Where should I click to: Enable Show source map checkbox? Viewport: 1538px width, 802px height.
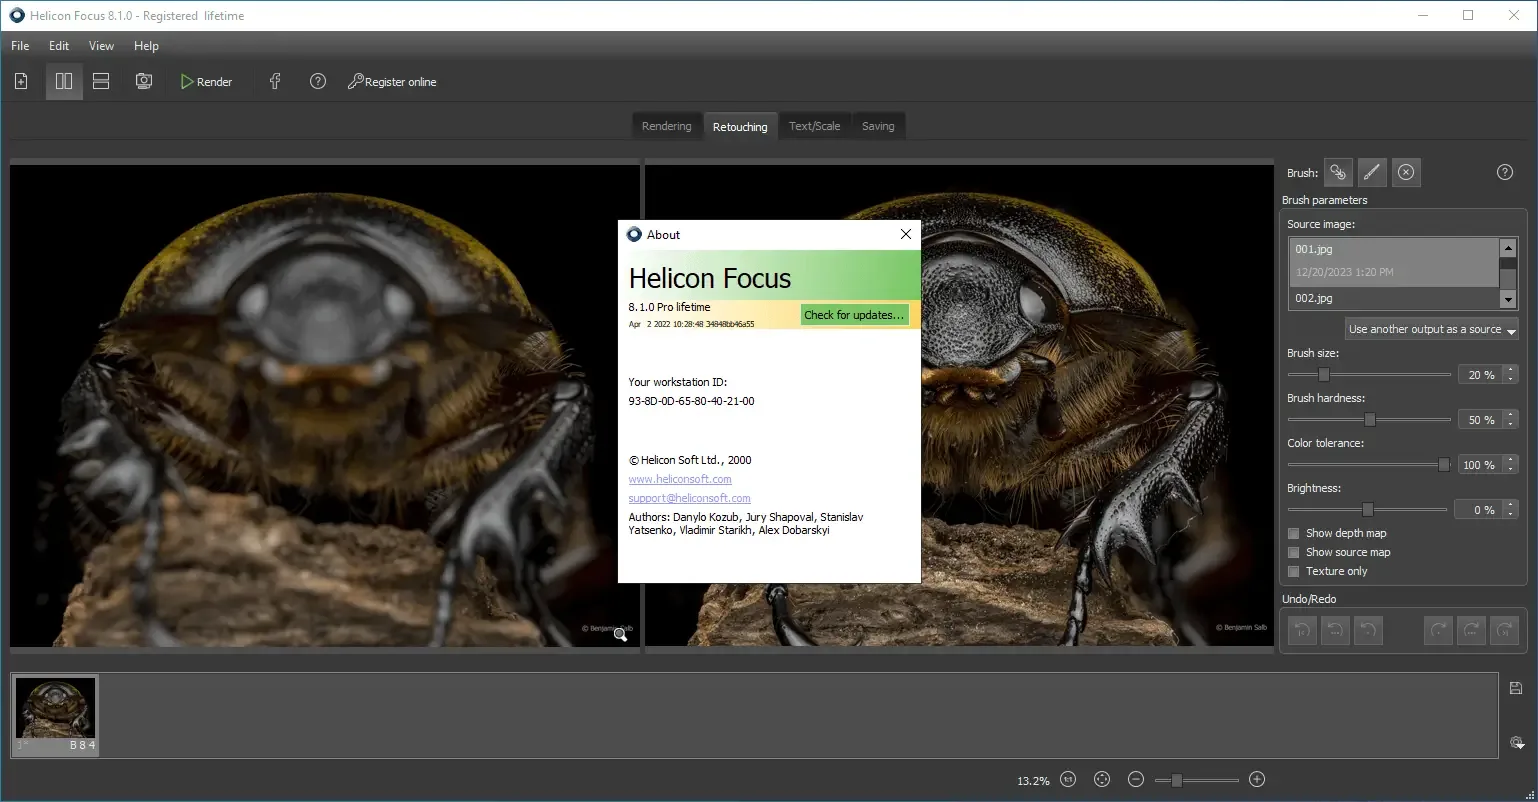1294,553
